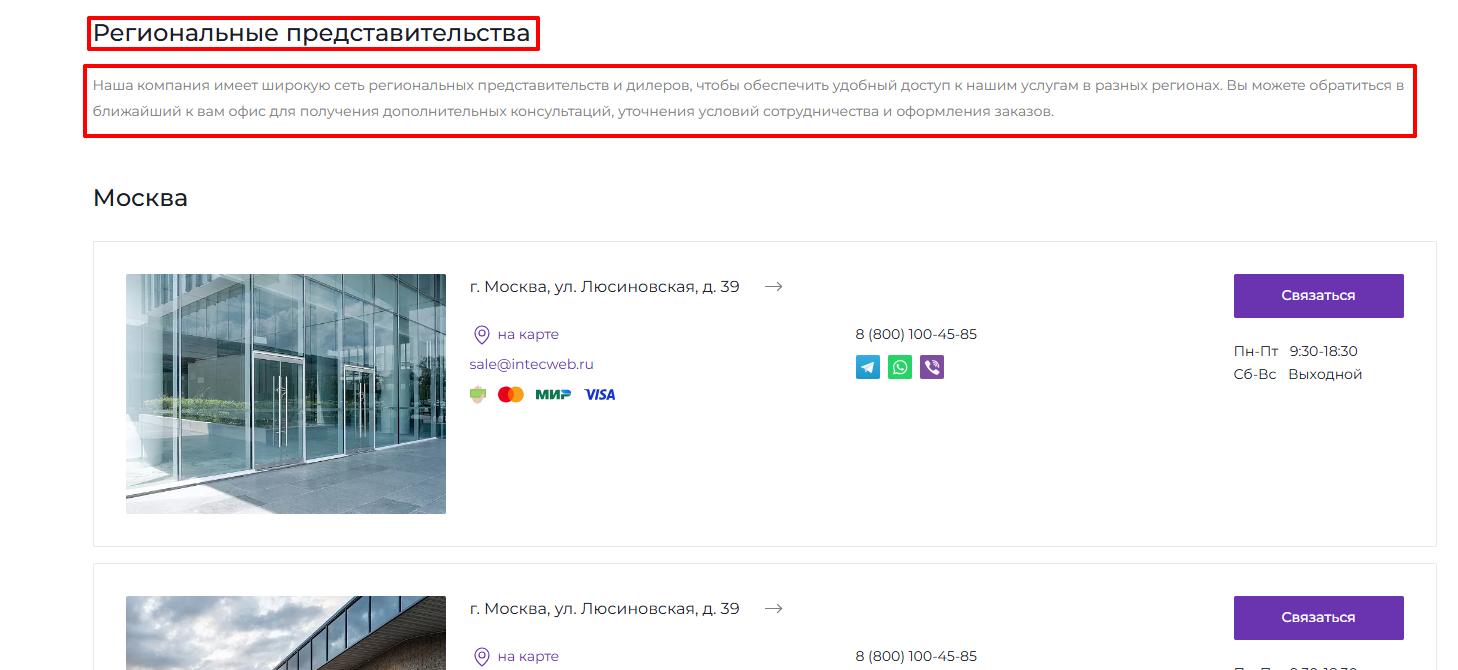Image resolution: width=1458 pixels, height=670 pixels.
Task: Click the VISA payment logo
Action: (x=600, y=395)
